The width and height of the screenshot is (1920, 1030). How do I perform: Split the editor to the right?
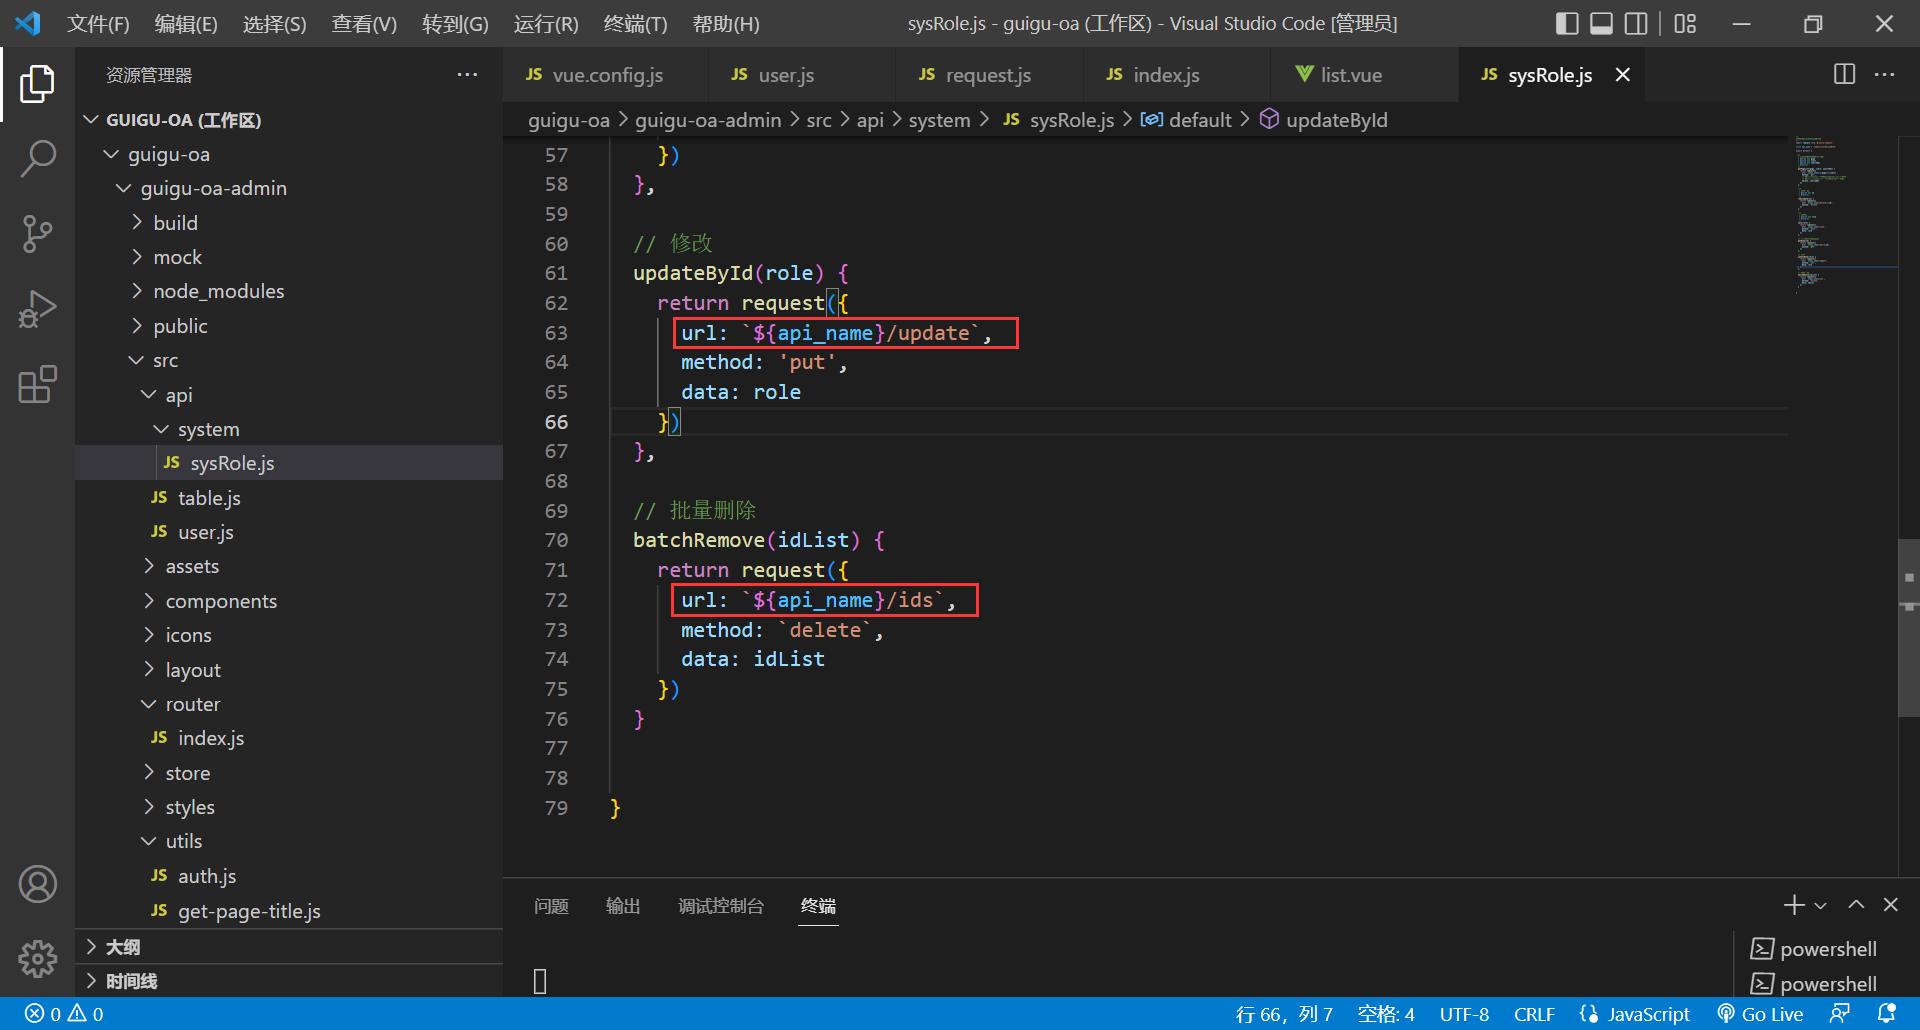click(x=1844, y=75)
